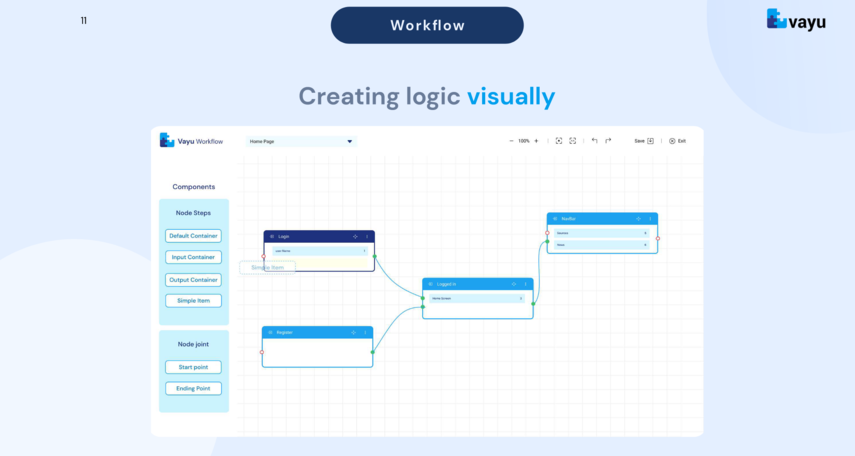Click the target icon on Logged in node
The image size is (855, 456).
tap(514, 284)
